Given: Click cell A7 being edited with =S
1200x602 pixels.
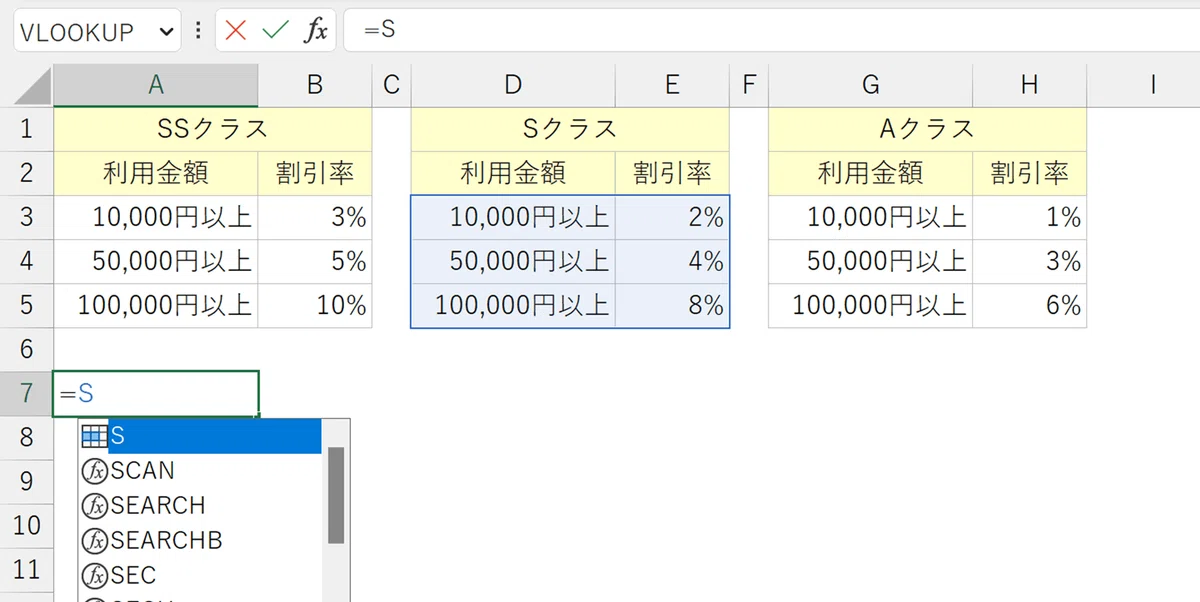Looking at the screenshot, I should [x=156, y=393].
